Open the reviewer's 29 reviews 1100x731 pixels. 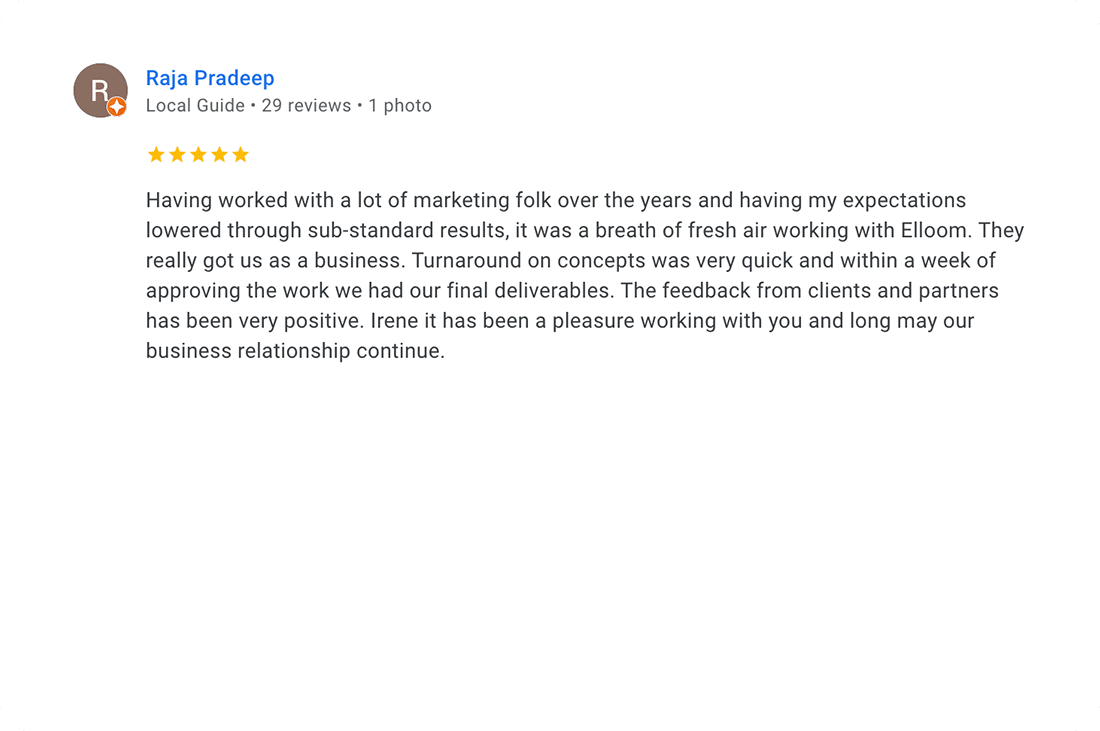pos(306,105)
